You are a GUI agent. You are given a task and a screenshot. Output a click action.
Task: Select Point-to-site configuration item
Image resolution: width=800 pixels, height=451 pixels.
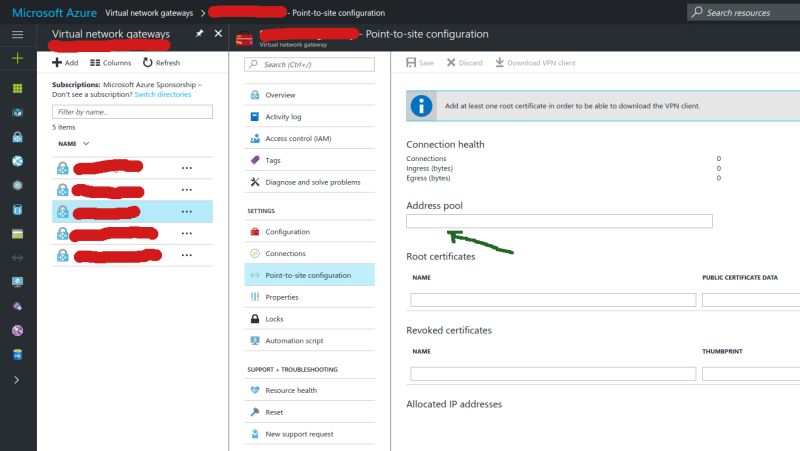point(309,275)
